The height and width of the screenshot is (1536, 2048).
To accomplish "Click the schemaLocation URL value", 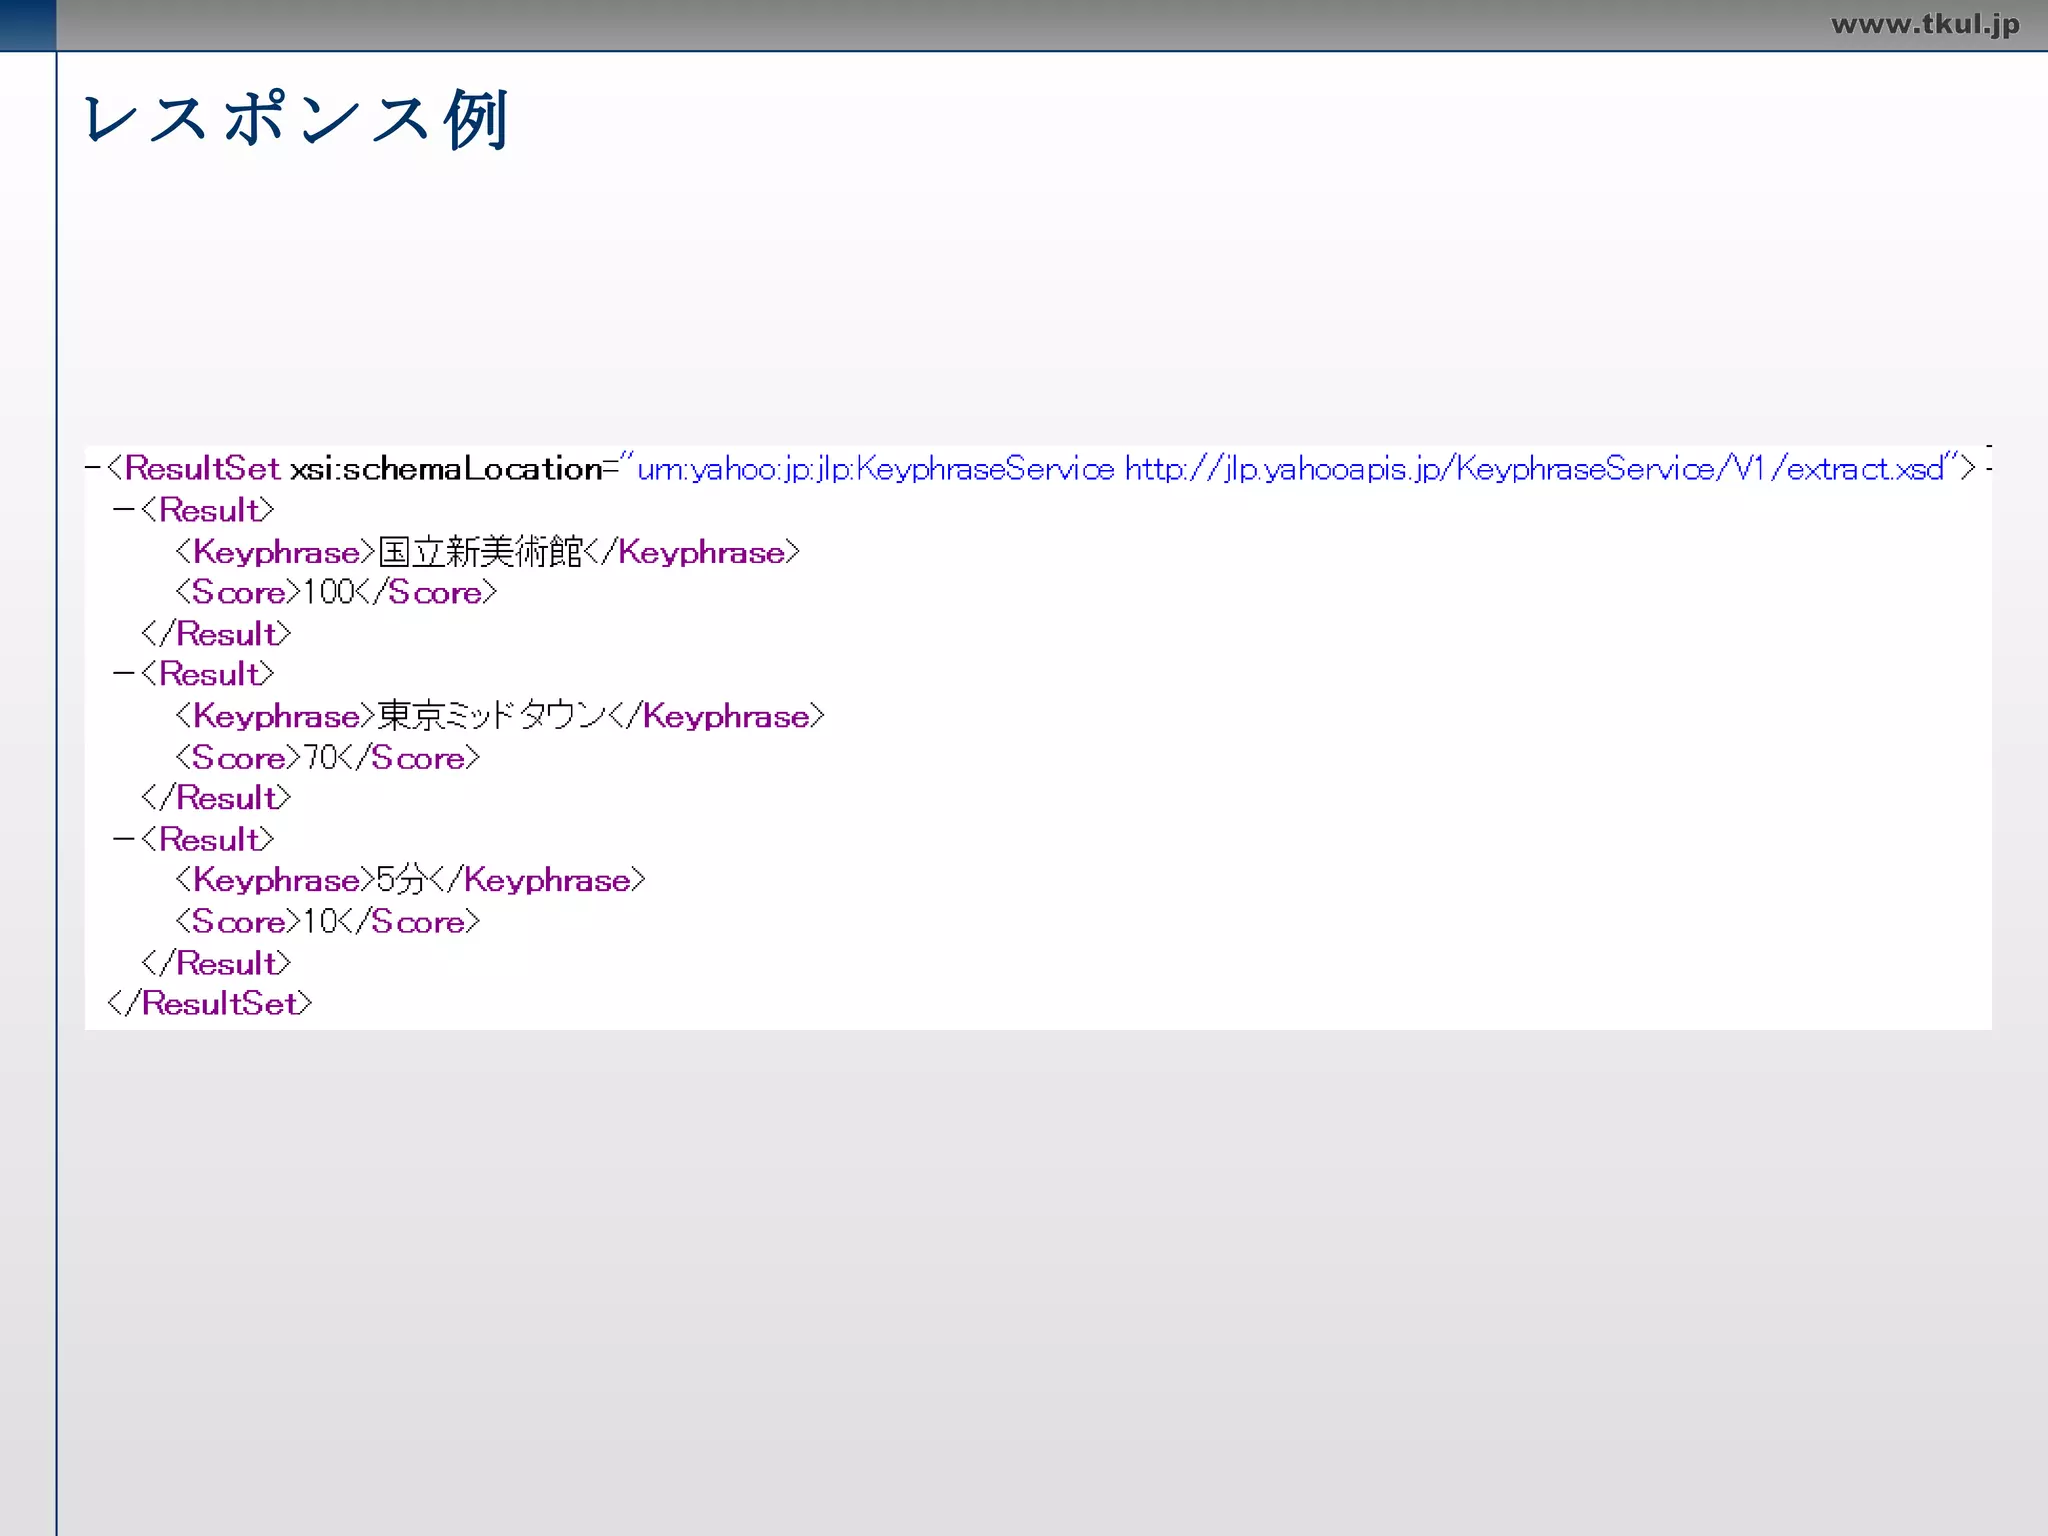I will click(1290, 468).
